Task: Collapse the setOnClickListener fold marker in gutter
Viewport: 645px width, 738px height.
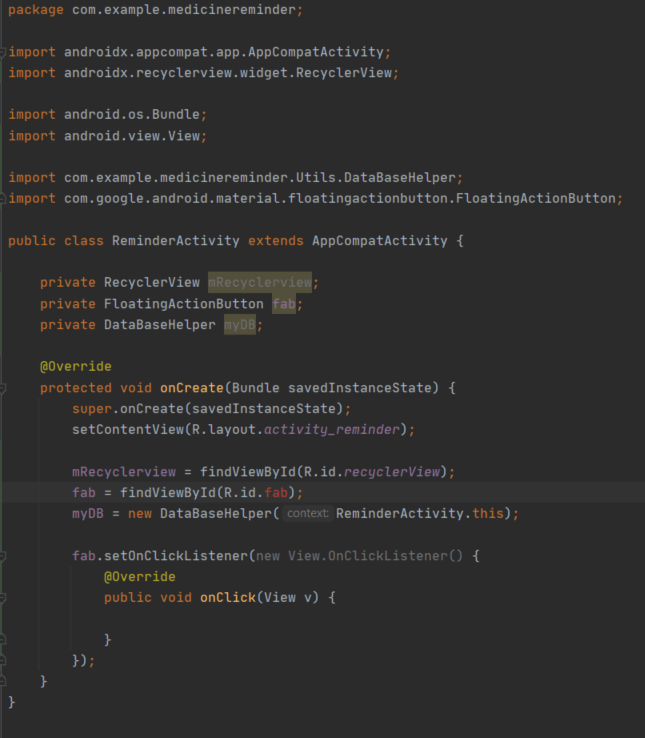Action: click(x=2, y=556)
